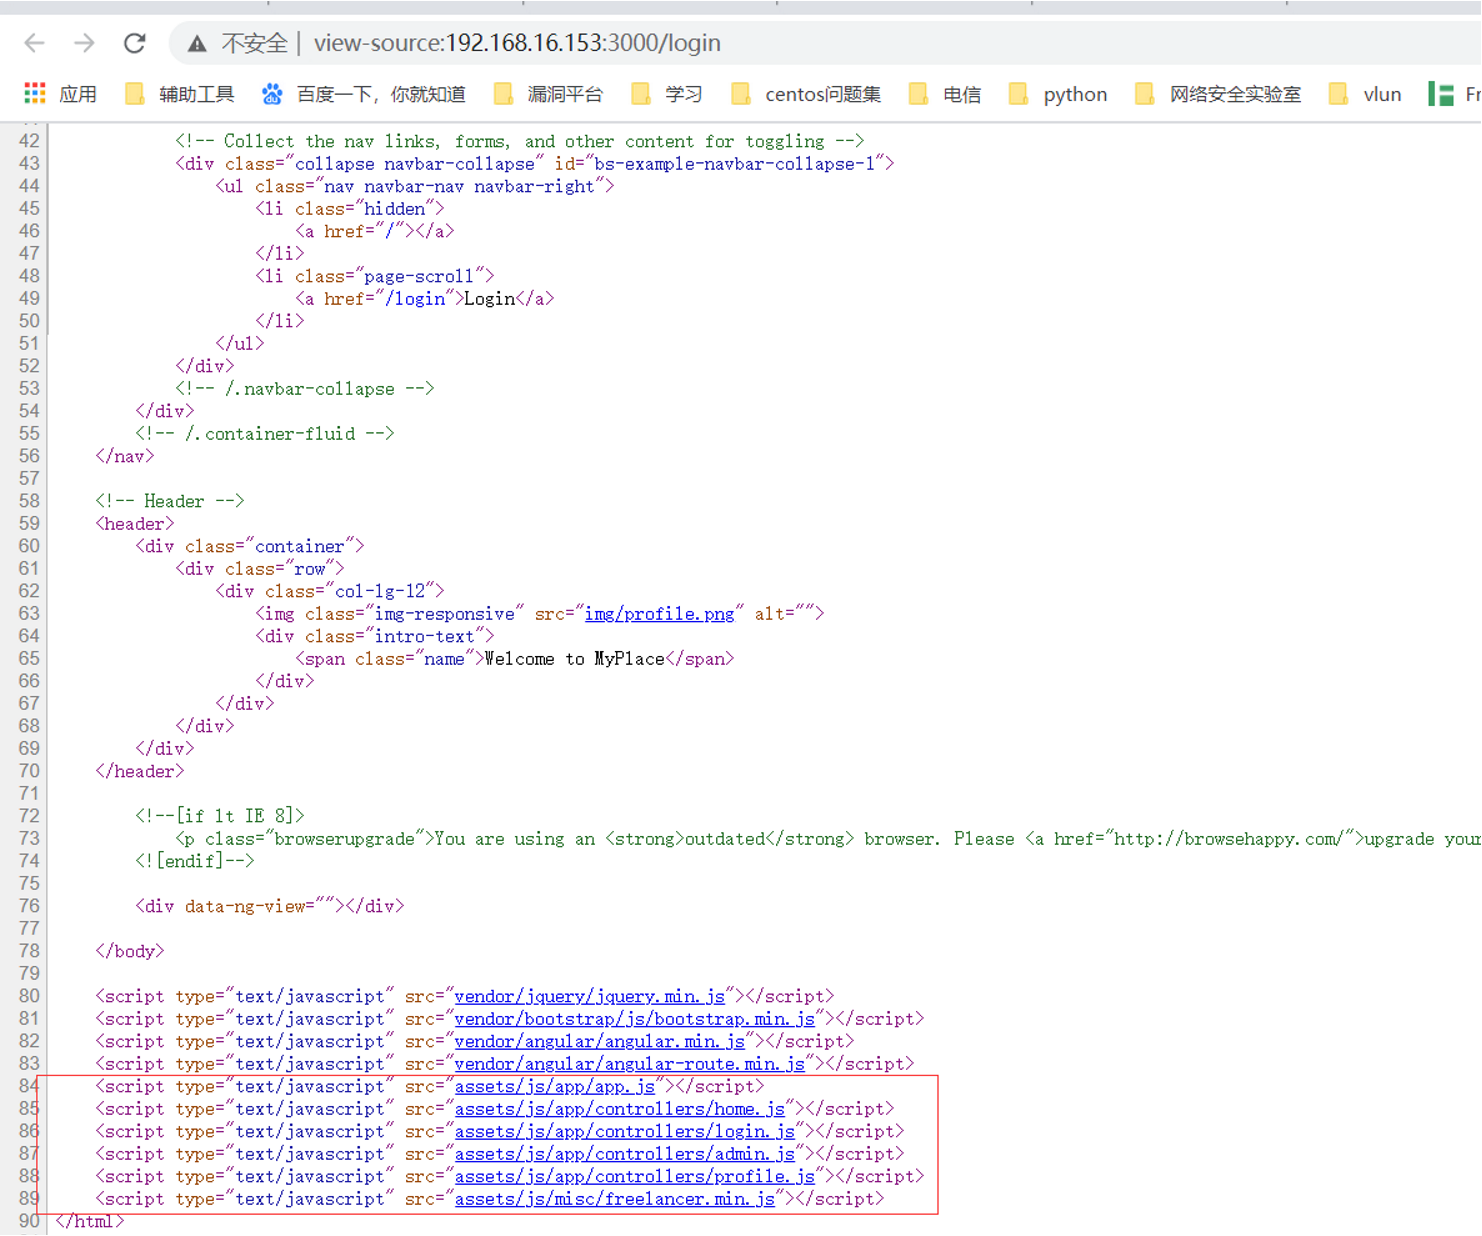Click the 'data-ng-view' div line

[x=270, y=906]
